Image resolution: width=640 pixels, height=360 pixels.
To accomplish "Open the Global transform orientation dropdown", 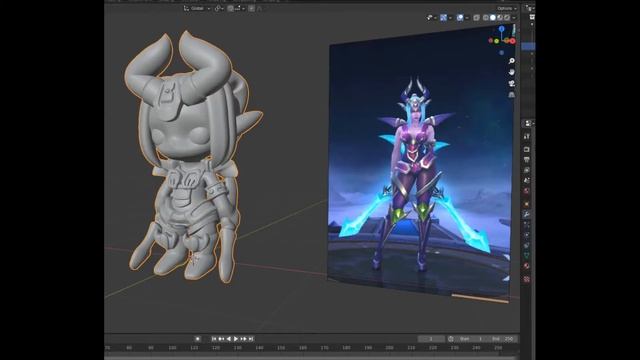I will point(197,8).
